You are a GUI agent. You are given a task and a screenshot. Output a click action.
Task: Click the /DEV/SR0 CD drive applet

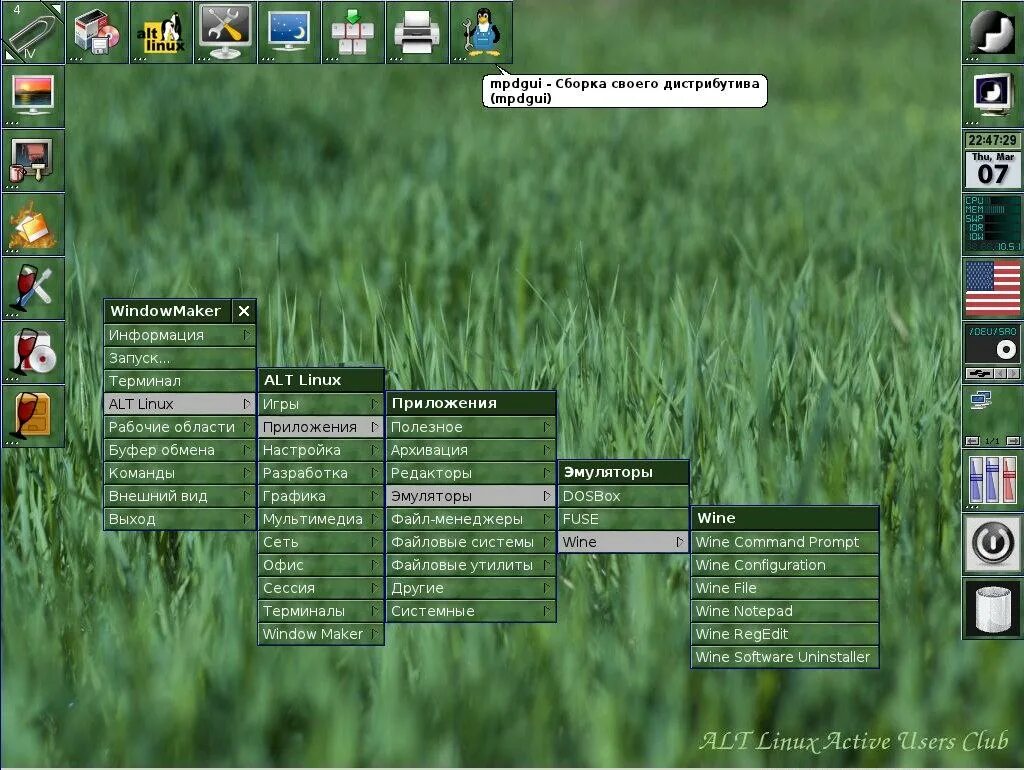[x=992, y=352]
